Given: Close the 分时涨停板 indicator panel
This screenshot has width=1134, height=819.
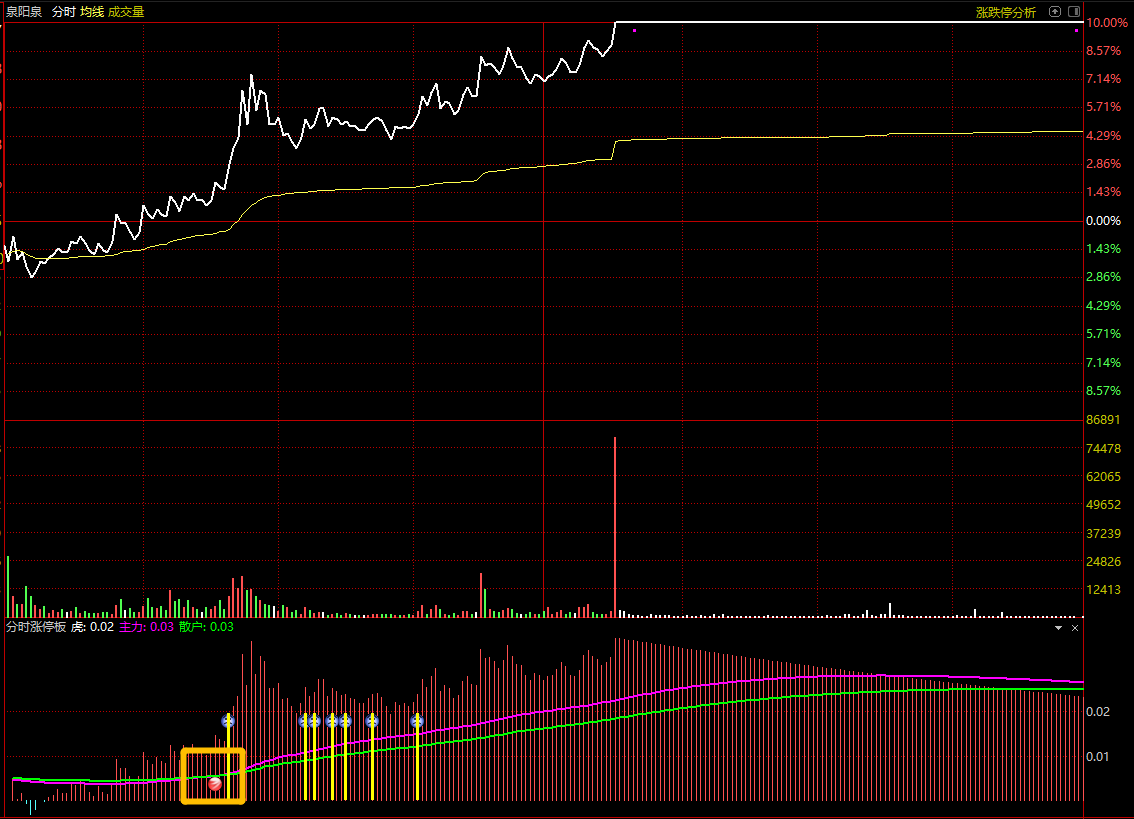Looking at the screenshot, I should (1075, 628).
